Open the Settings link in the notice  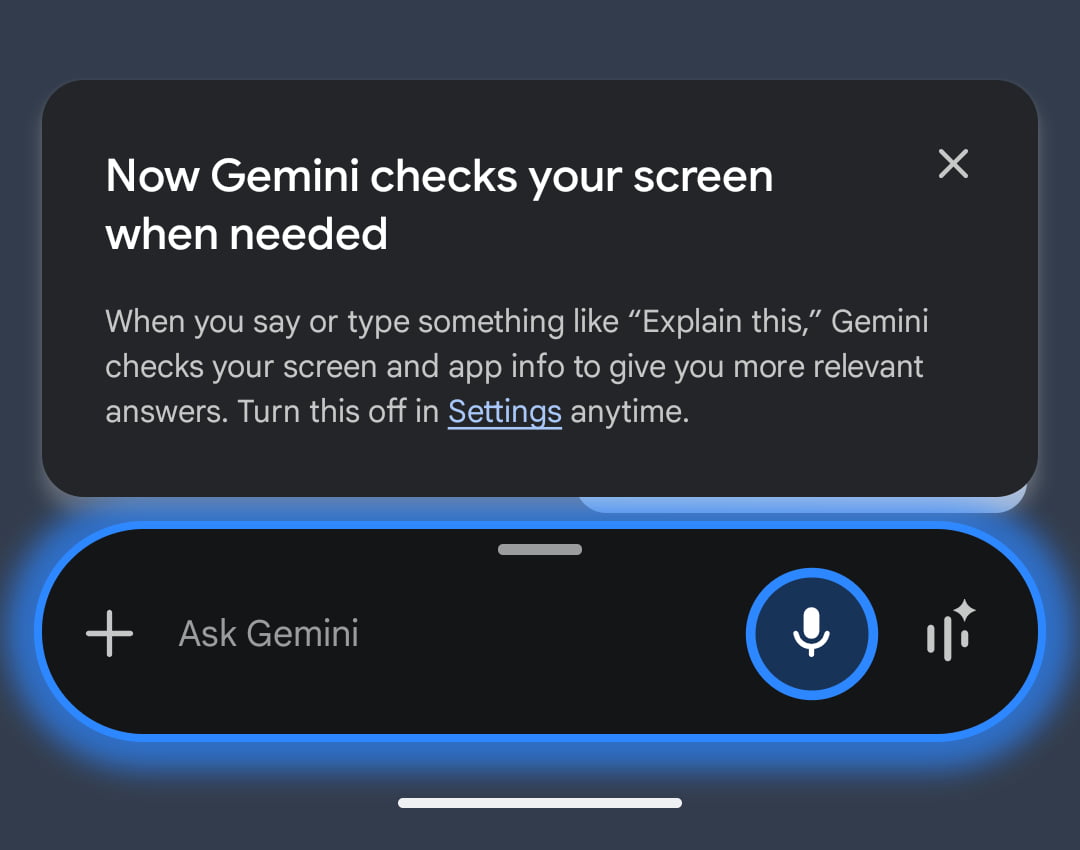[x=504, y=412]
